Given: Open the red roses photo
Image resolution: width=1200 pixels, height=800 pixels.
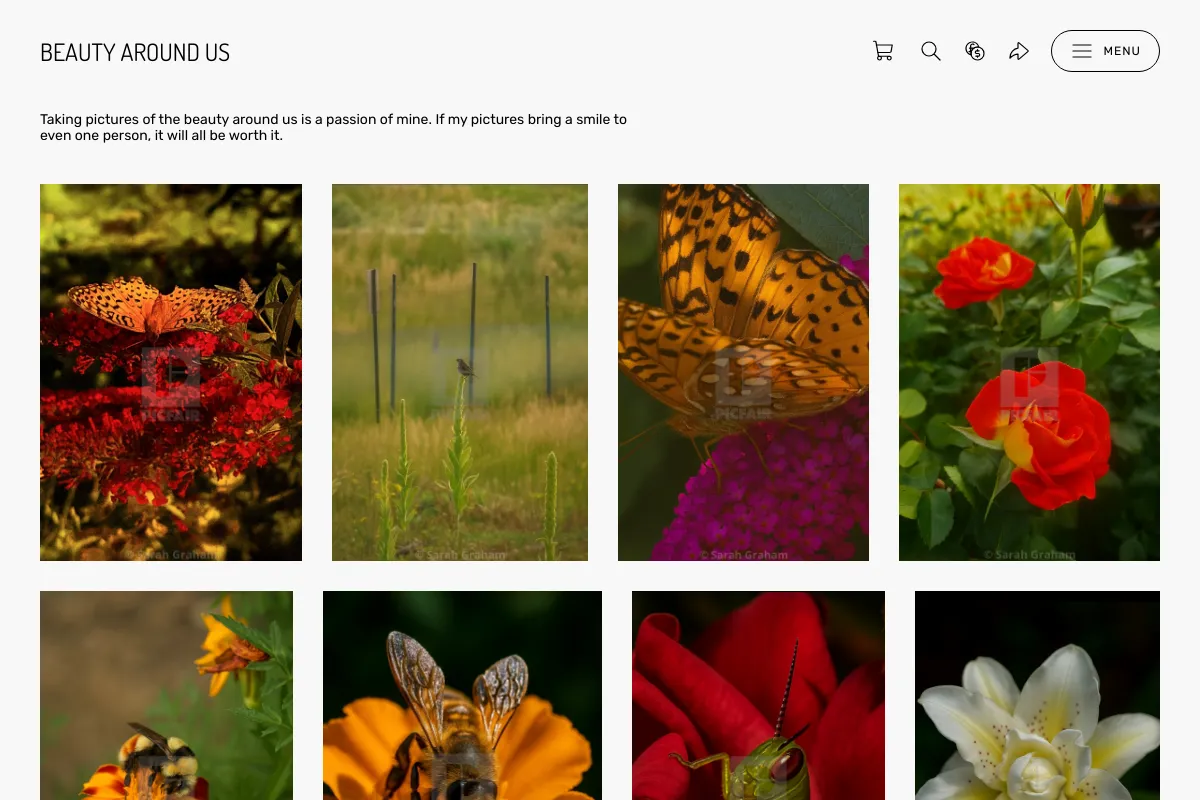Looking at the screenshot, I should pos(1029,372).
